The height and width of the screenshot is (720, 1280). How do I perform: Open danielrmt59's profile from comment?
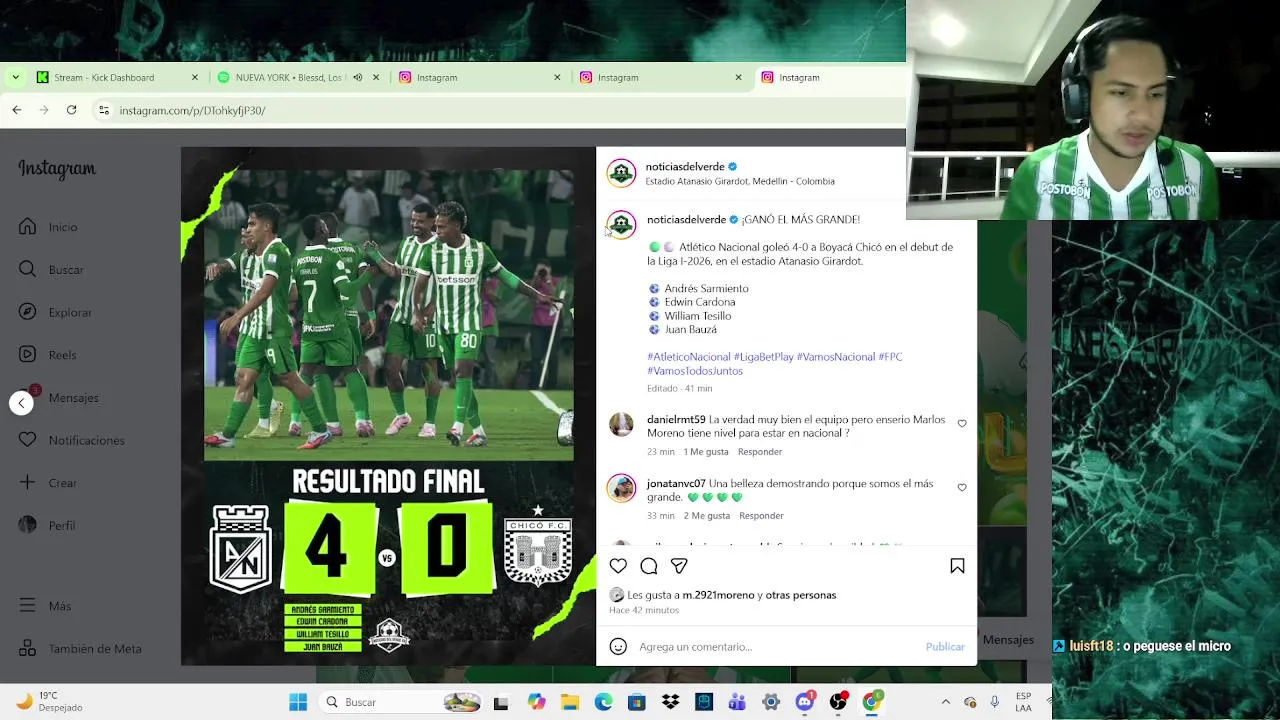pyautogui.click(x=676, y=420)
